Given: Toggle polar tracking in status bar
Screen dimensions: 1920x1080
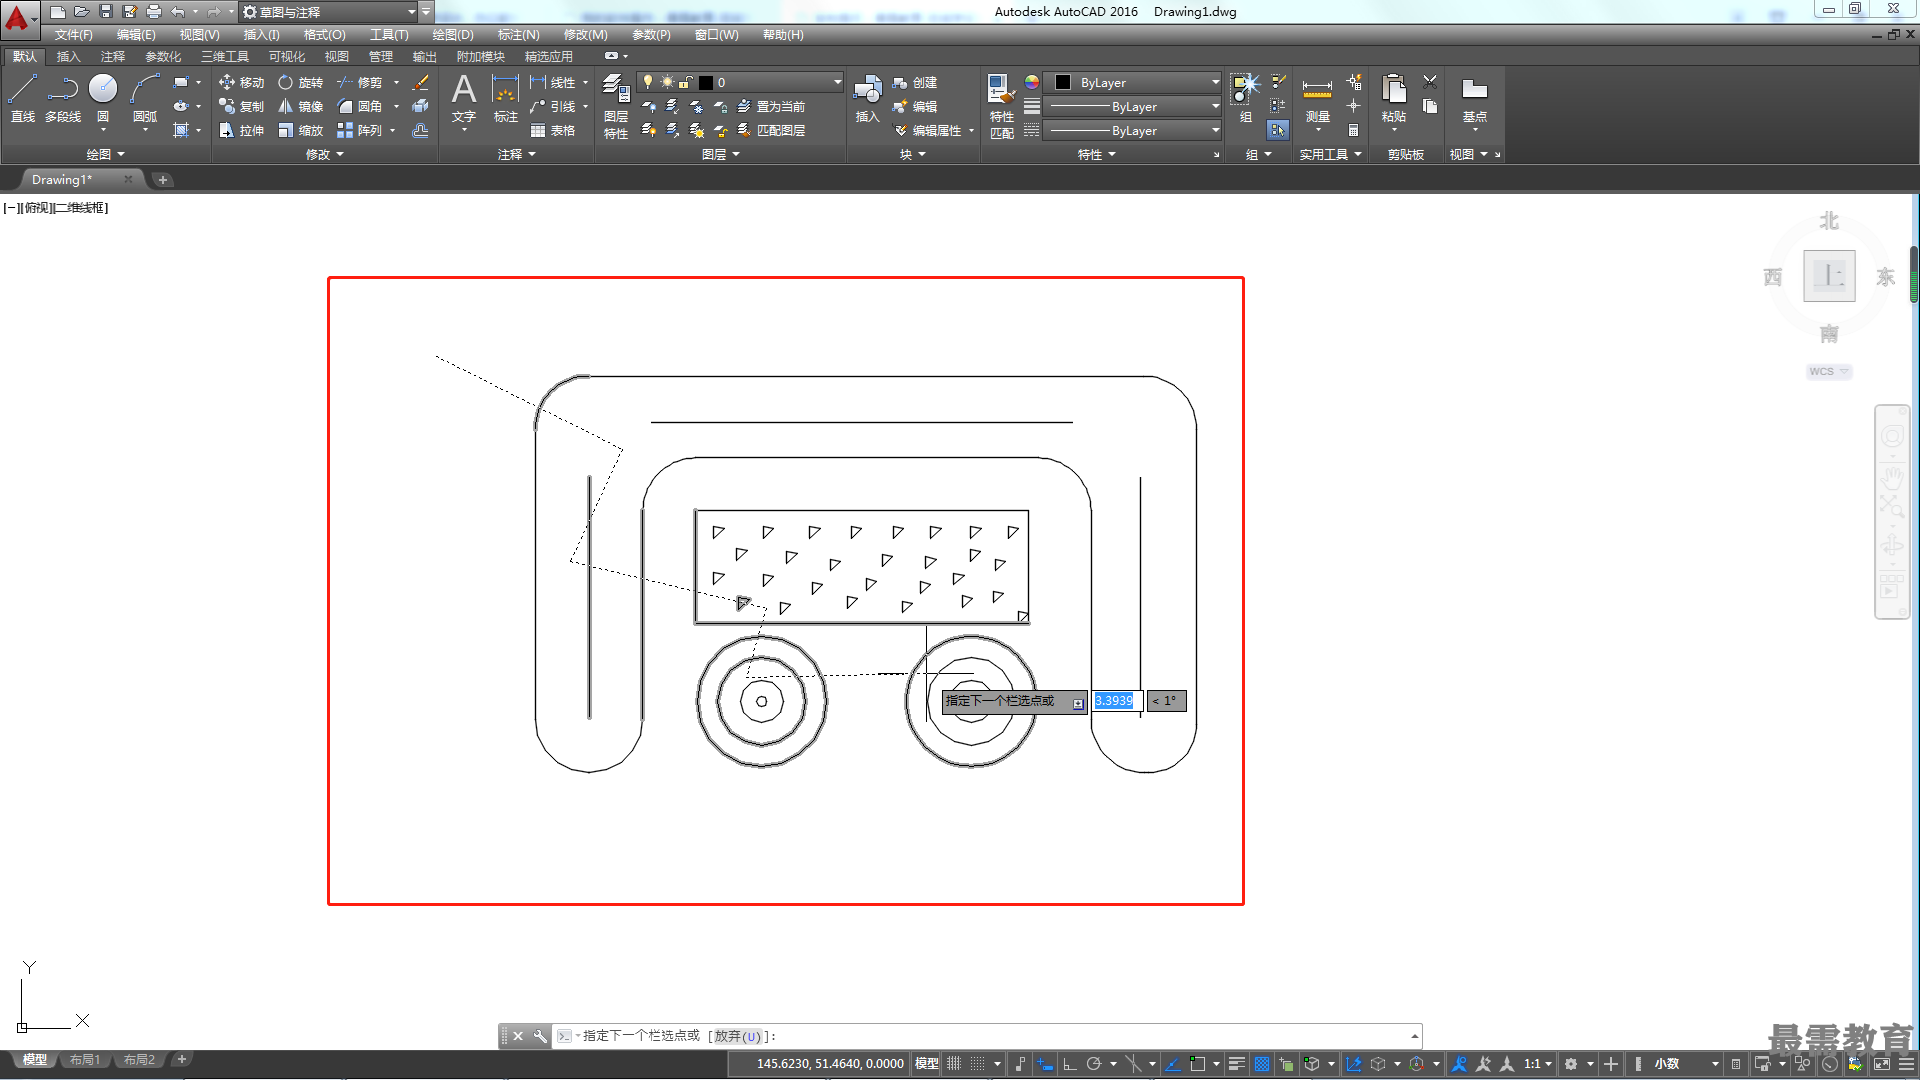Looking at the screenshot, I should [1094, 1064].
